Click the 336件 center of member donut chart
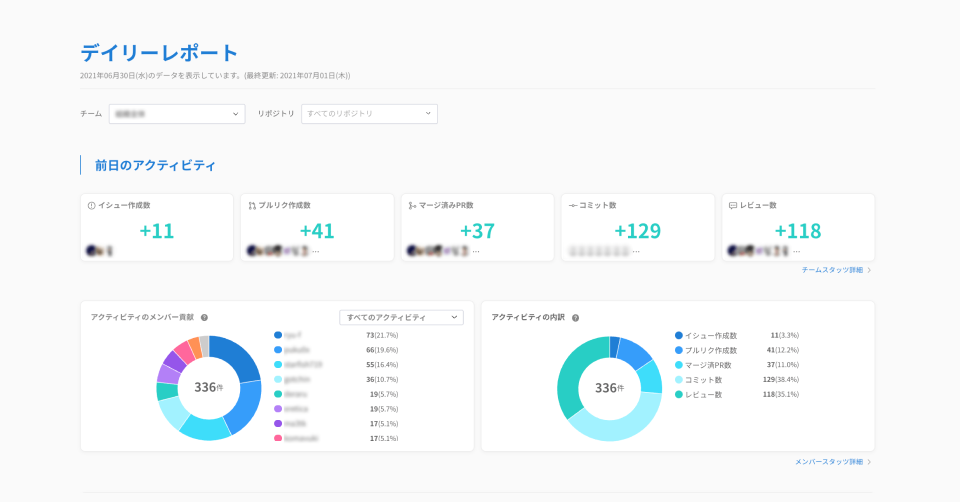Viewport: 960px width, 502px height. coord(209,388)
